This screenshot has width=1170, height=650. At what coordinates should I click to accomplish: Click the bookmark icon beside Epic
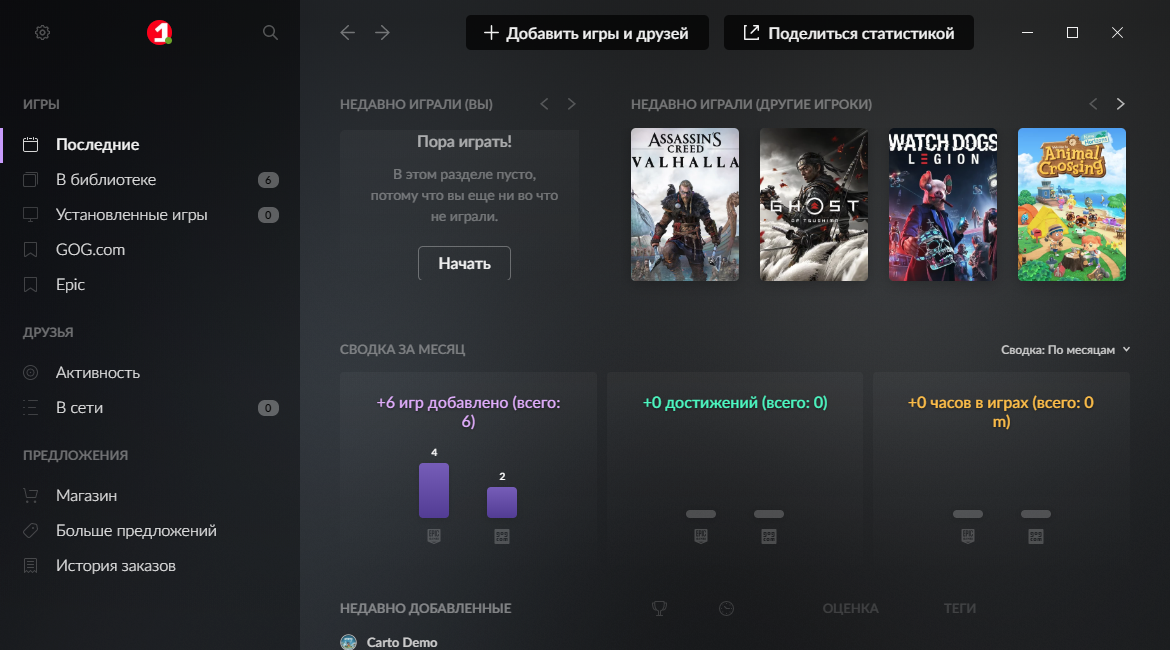(x=31, y=285)
